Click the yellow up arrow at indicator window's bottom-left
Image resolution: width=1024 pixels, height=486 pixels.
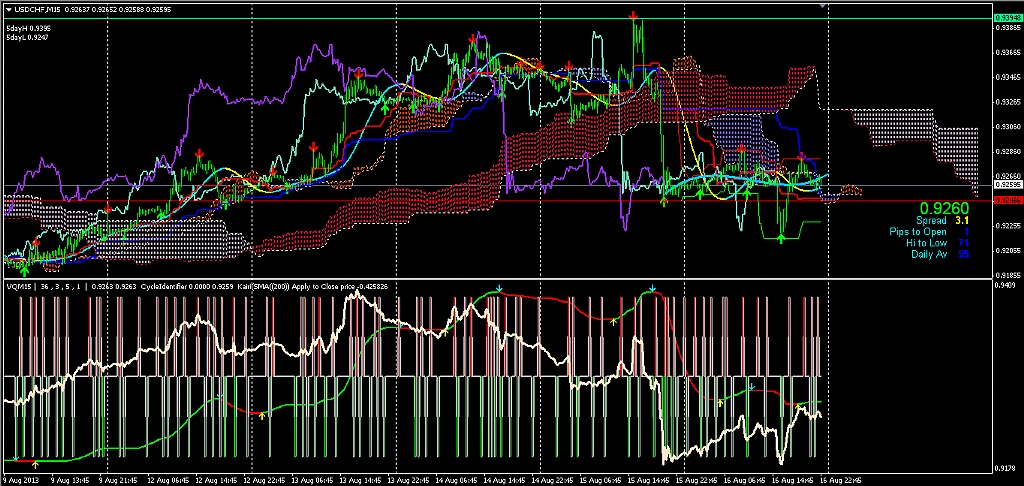tap(35, 464)
